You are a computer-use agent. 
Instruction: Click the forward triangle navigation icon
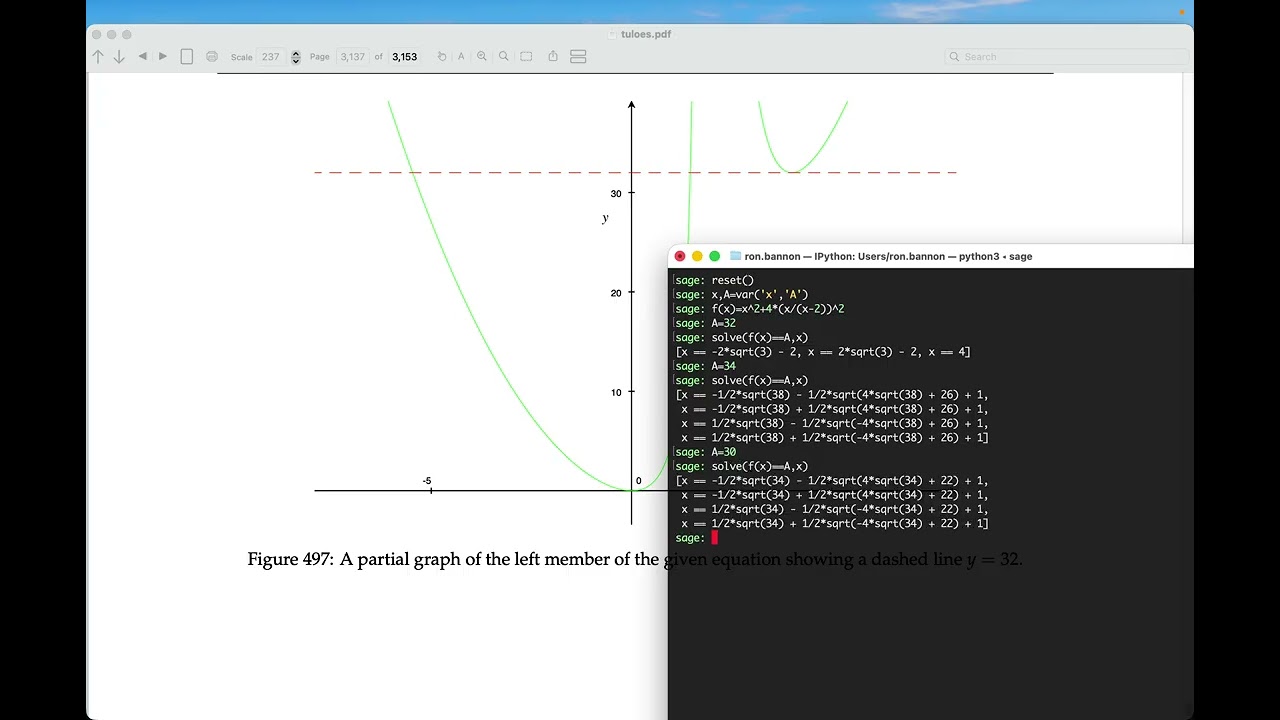point(163,57)
